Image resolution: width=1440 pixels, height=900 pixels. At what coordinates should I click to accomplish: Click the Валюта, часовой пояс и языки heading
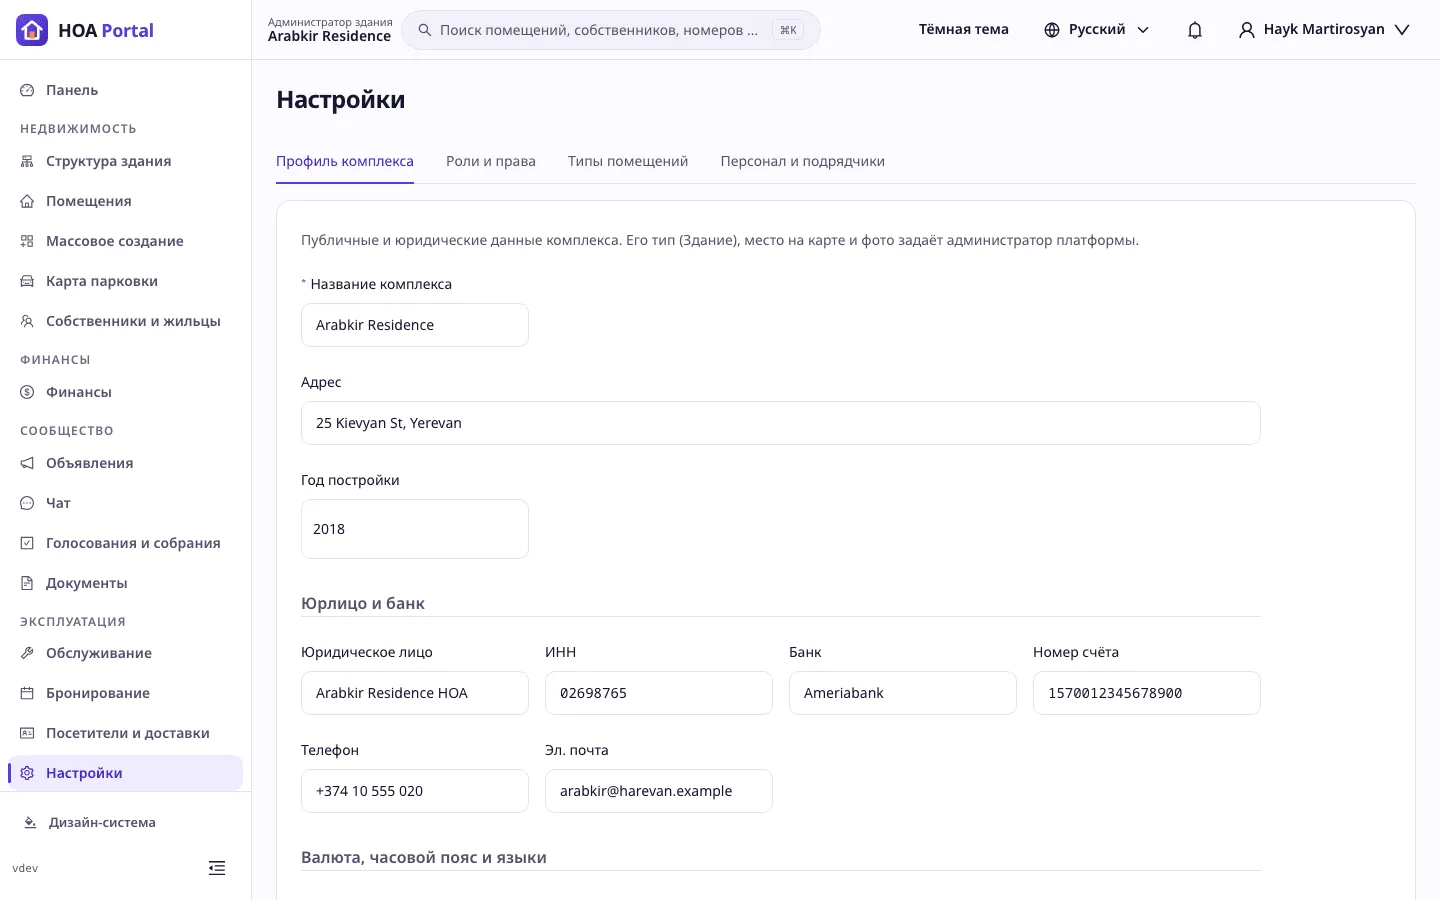click(x=424, y=858)
